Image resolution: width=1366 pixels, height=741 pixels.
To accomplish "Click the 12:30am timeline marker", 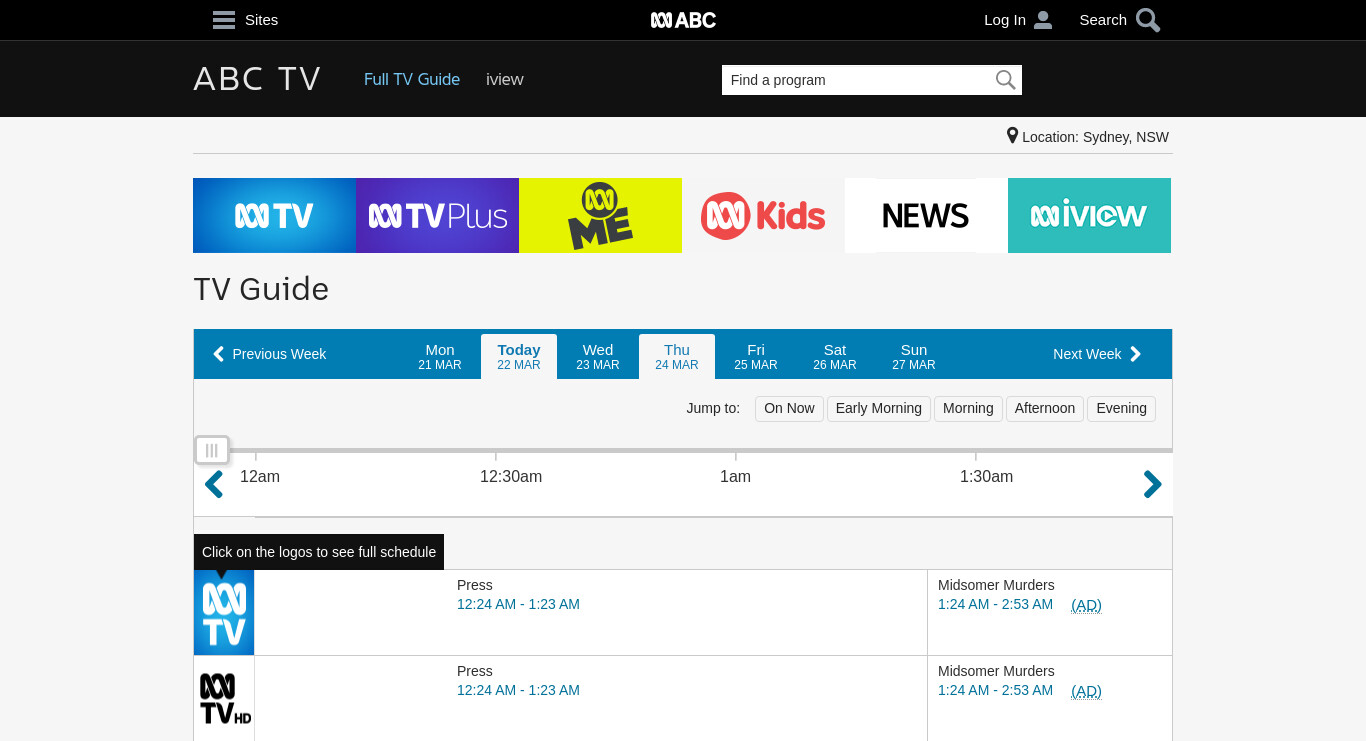I will tap(511, 477).
